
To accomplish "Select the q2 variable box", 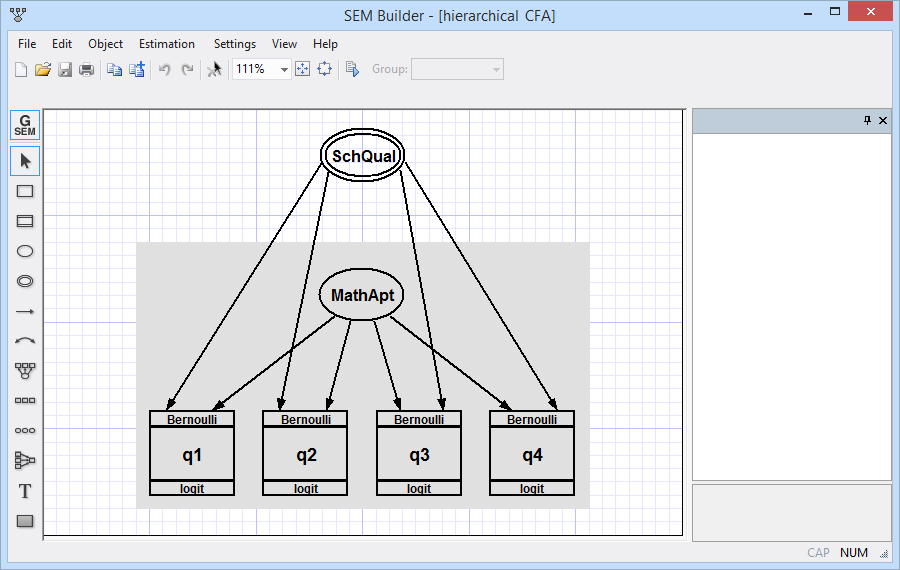I will pos(305,454).
